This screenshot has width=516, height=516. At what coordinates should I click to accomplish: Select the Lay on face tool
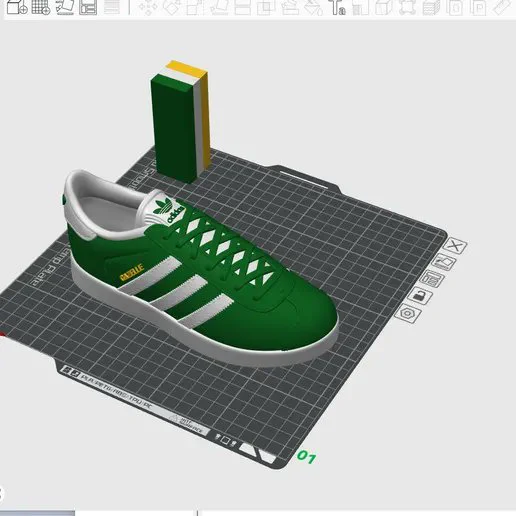click(x=219, y=8)
